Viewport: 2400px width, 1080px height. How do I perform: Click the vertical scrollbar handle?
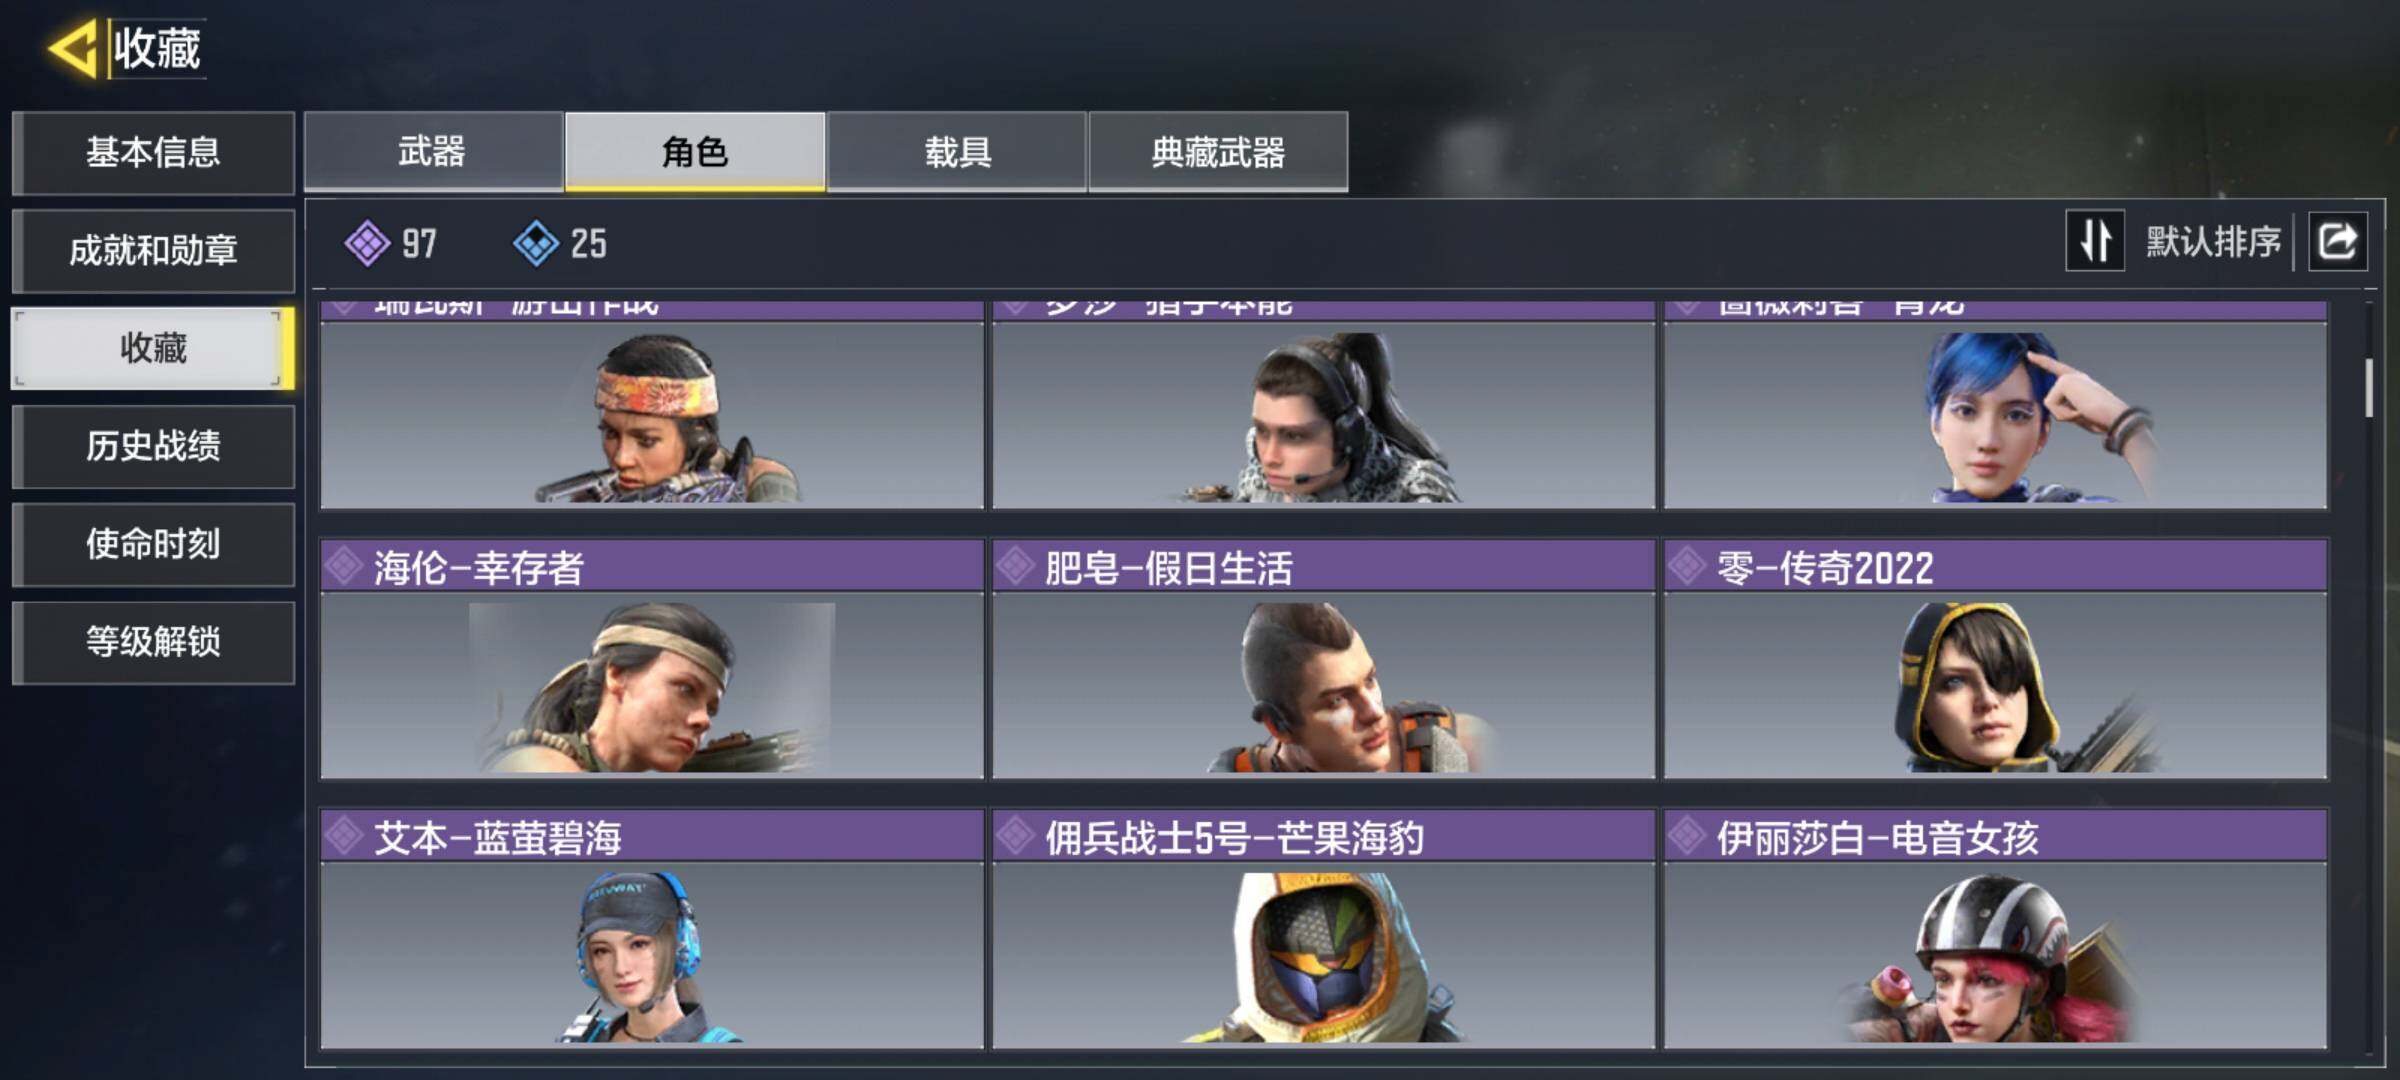[x=2368, y=388]
